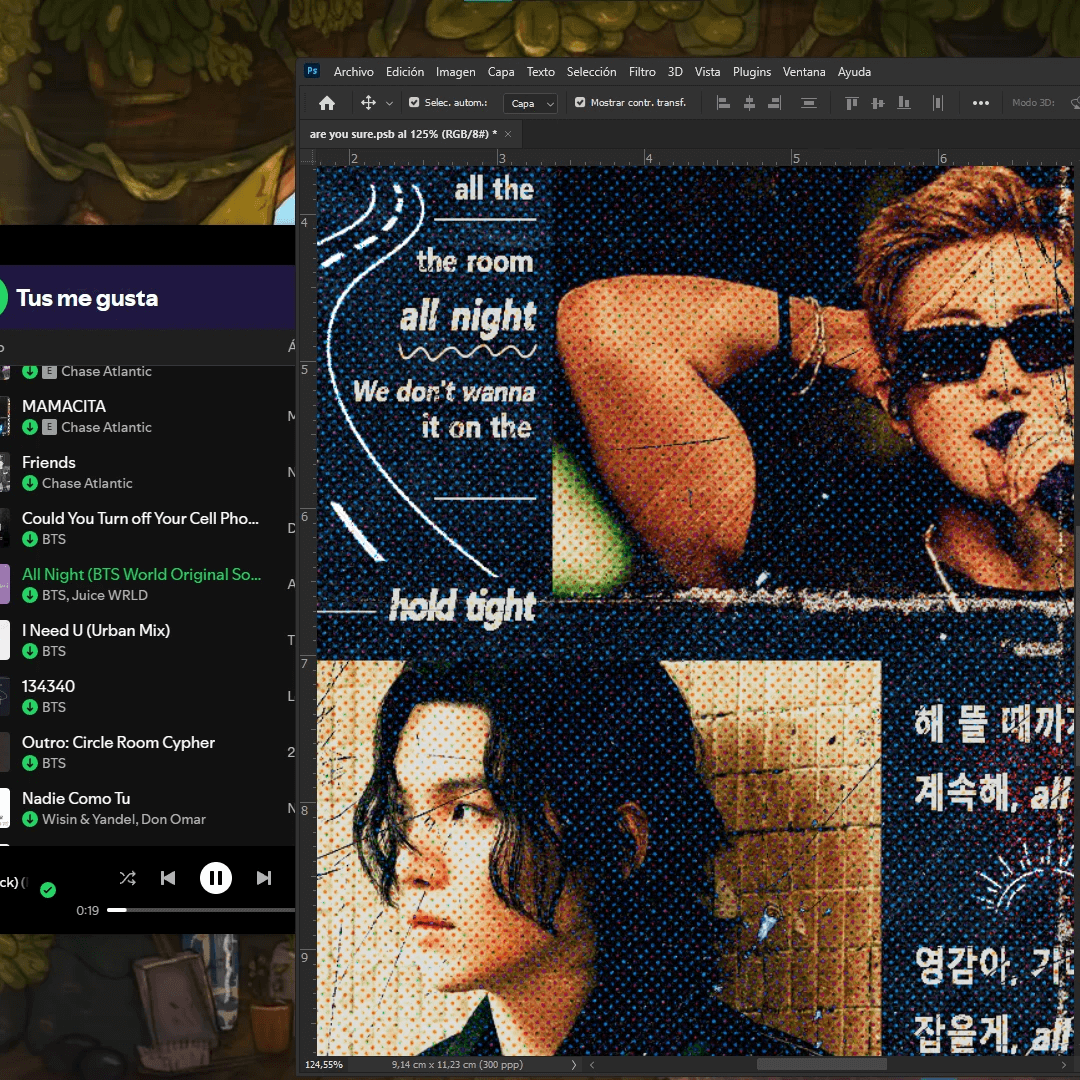Viewport: 1080px width, 1080px height.
Task: Click All Night album thumbnail in list
Action: (x=5, y=584)
